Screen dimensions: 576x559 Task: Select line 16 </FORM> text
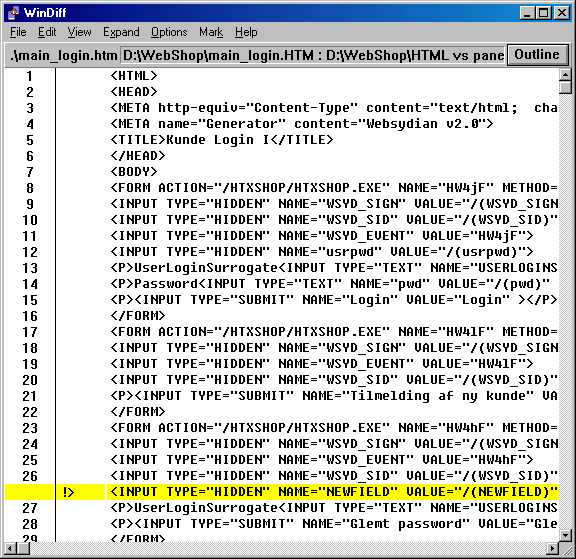(138, 316)
